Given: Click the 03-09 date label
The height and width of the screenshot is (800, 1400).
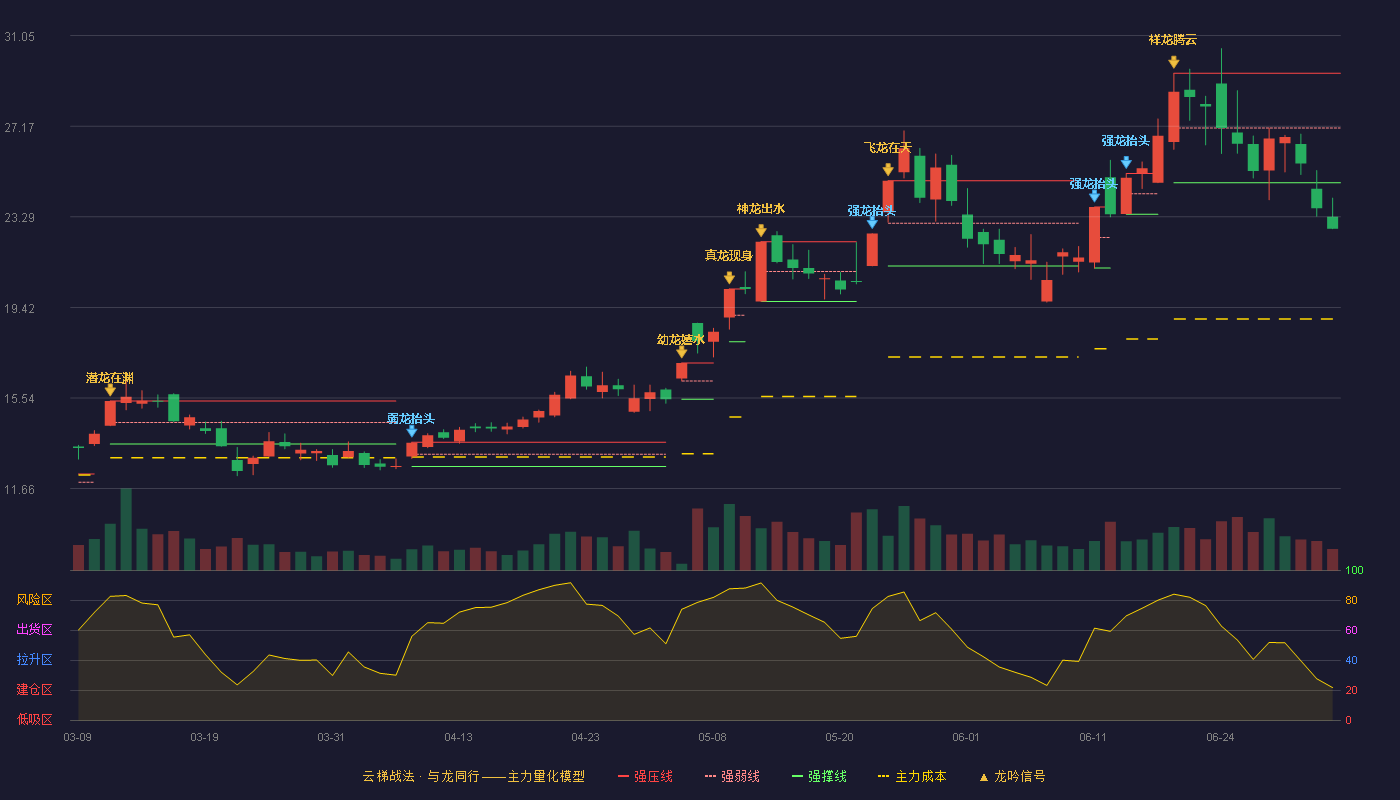Looking at the screenshot, I should click(77, 737).
